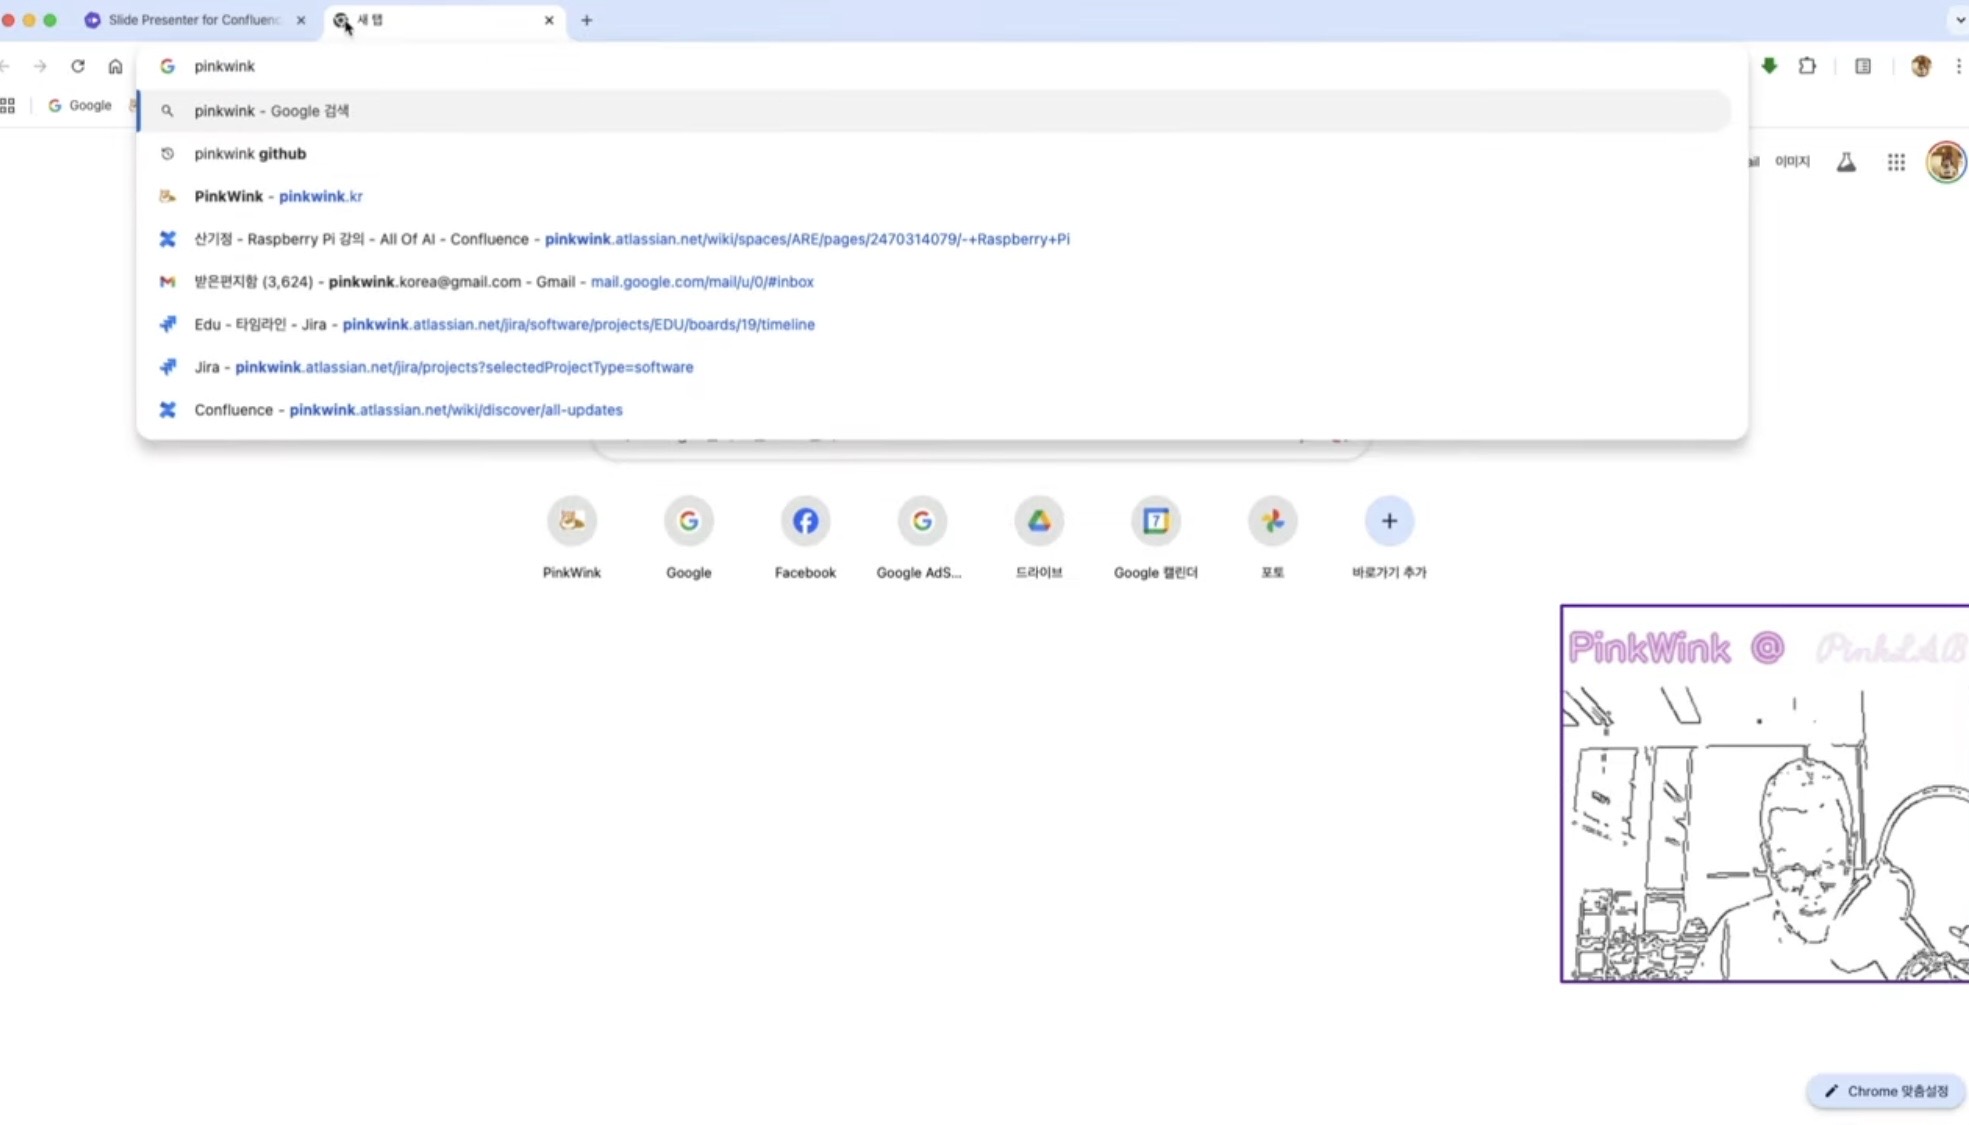Open the Google 캘린더 shortcut tile
Screen dimensions: 1969x1125
pyautogui.click(x=1156, y=537)
